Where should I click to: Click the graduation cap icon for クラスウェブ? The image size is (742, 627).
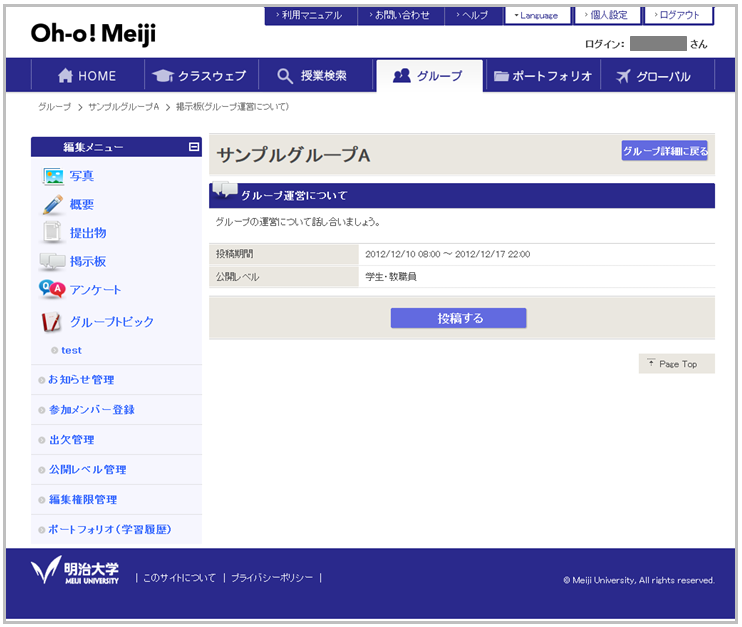pyautogui.click(x=163, y=76)
